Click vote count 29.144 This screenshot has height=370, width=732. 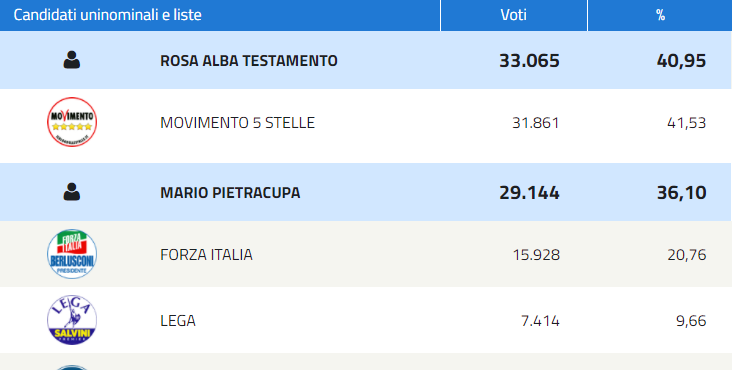tap(529, 193)
